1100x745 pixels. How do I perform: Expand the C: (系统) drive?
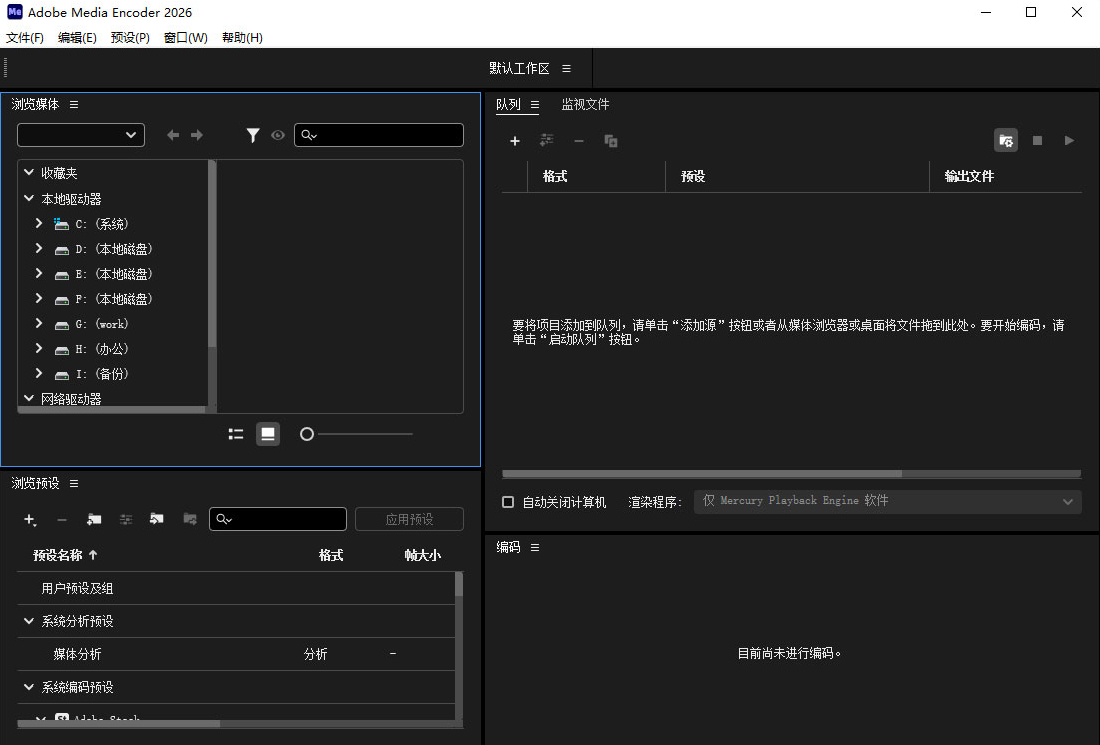point(39,224)
